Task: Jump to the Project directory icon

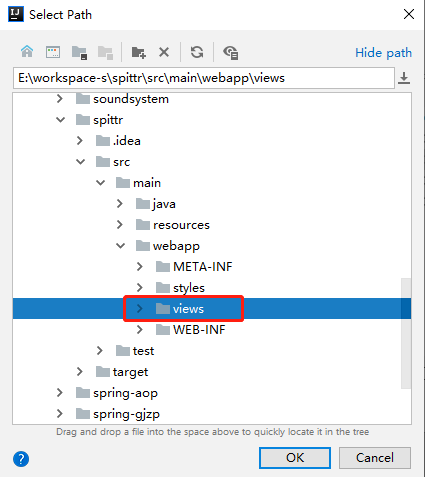Action: pos(79,53)
